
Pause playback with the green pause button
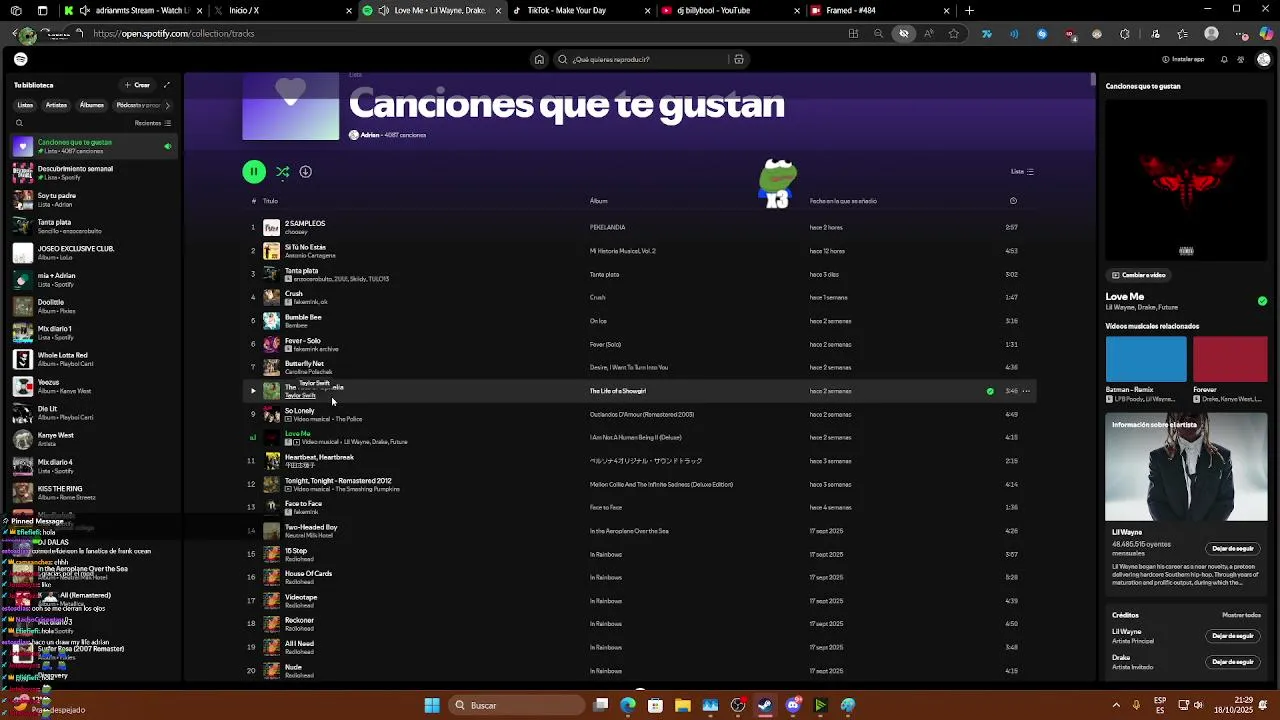pos(254,172)
